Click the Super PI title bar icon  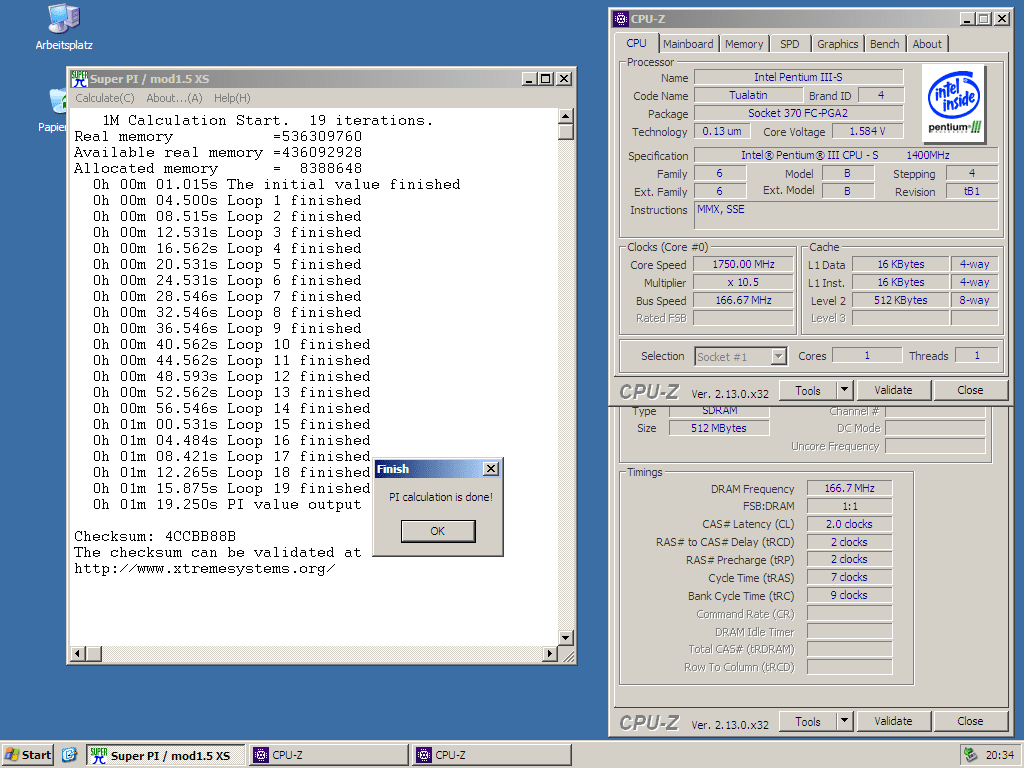79,79
